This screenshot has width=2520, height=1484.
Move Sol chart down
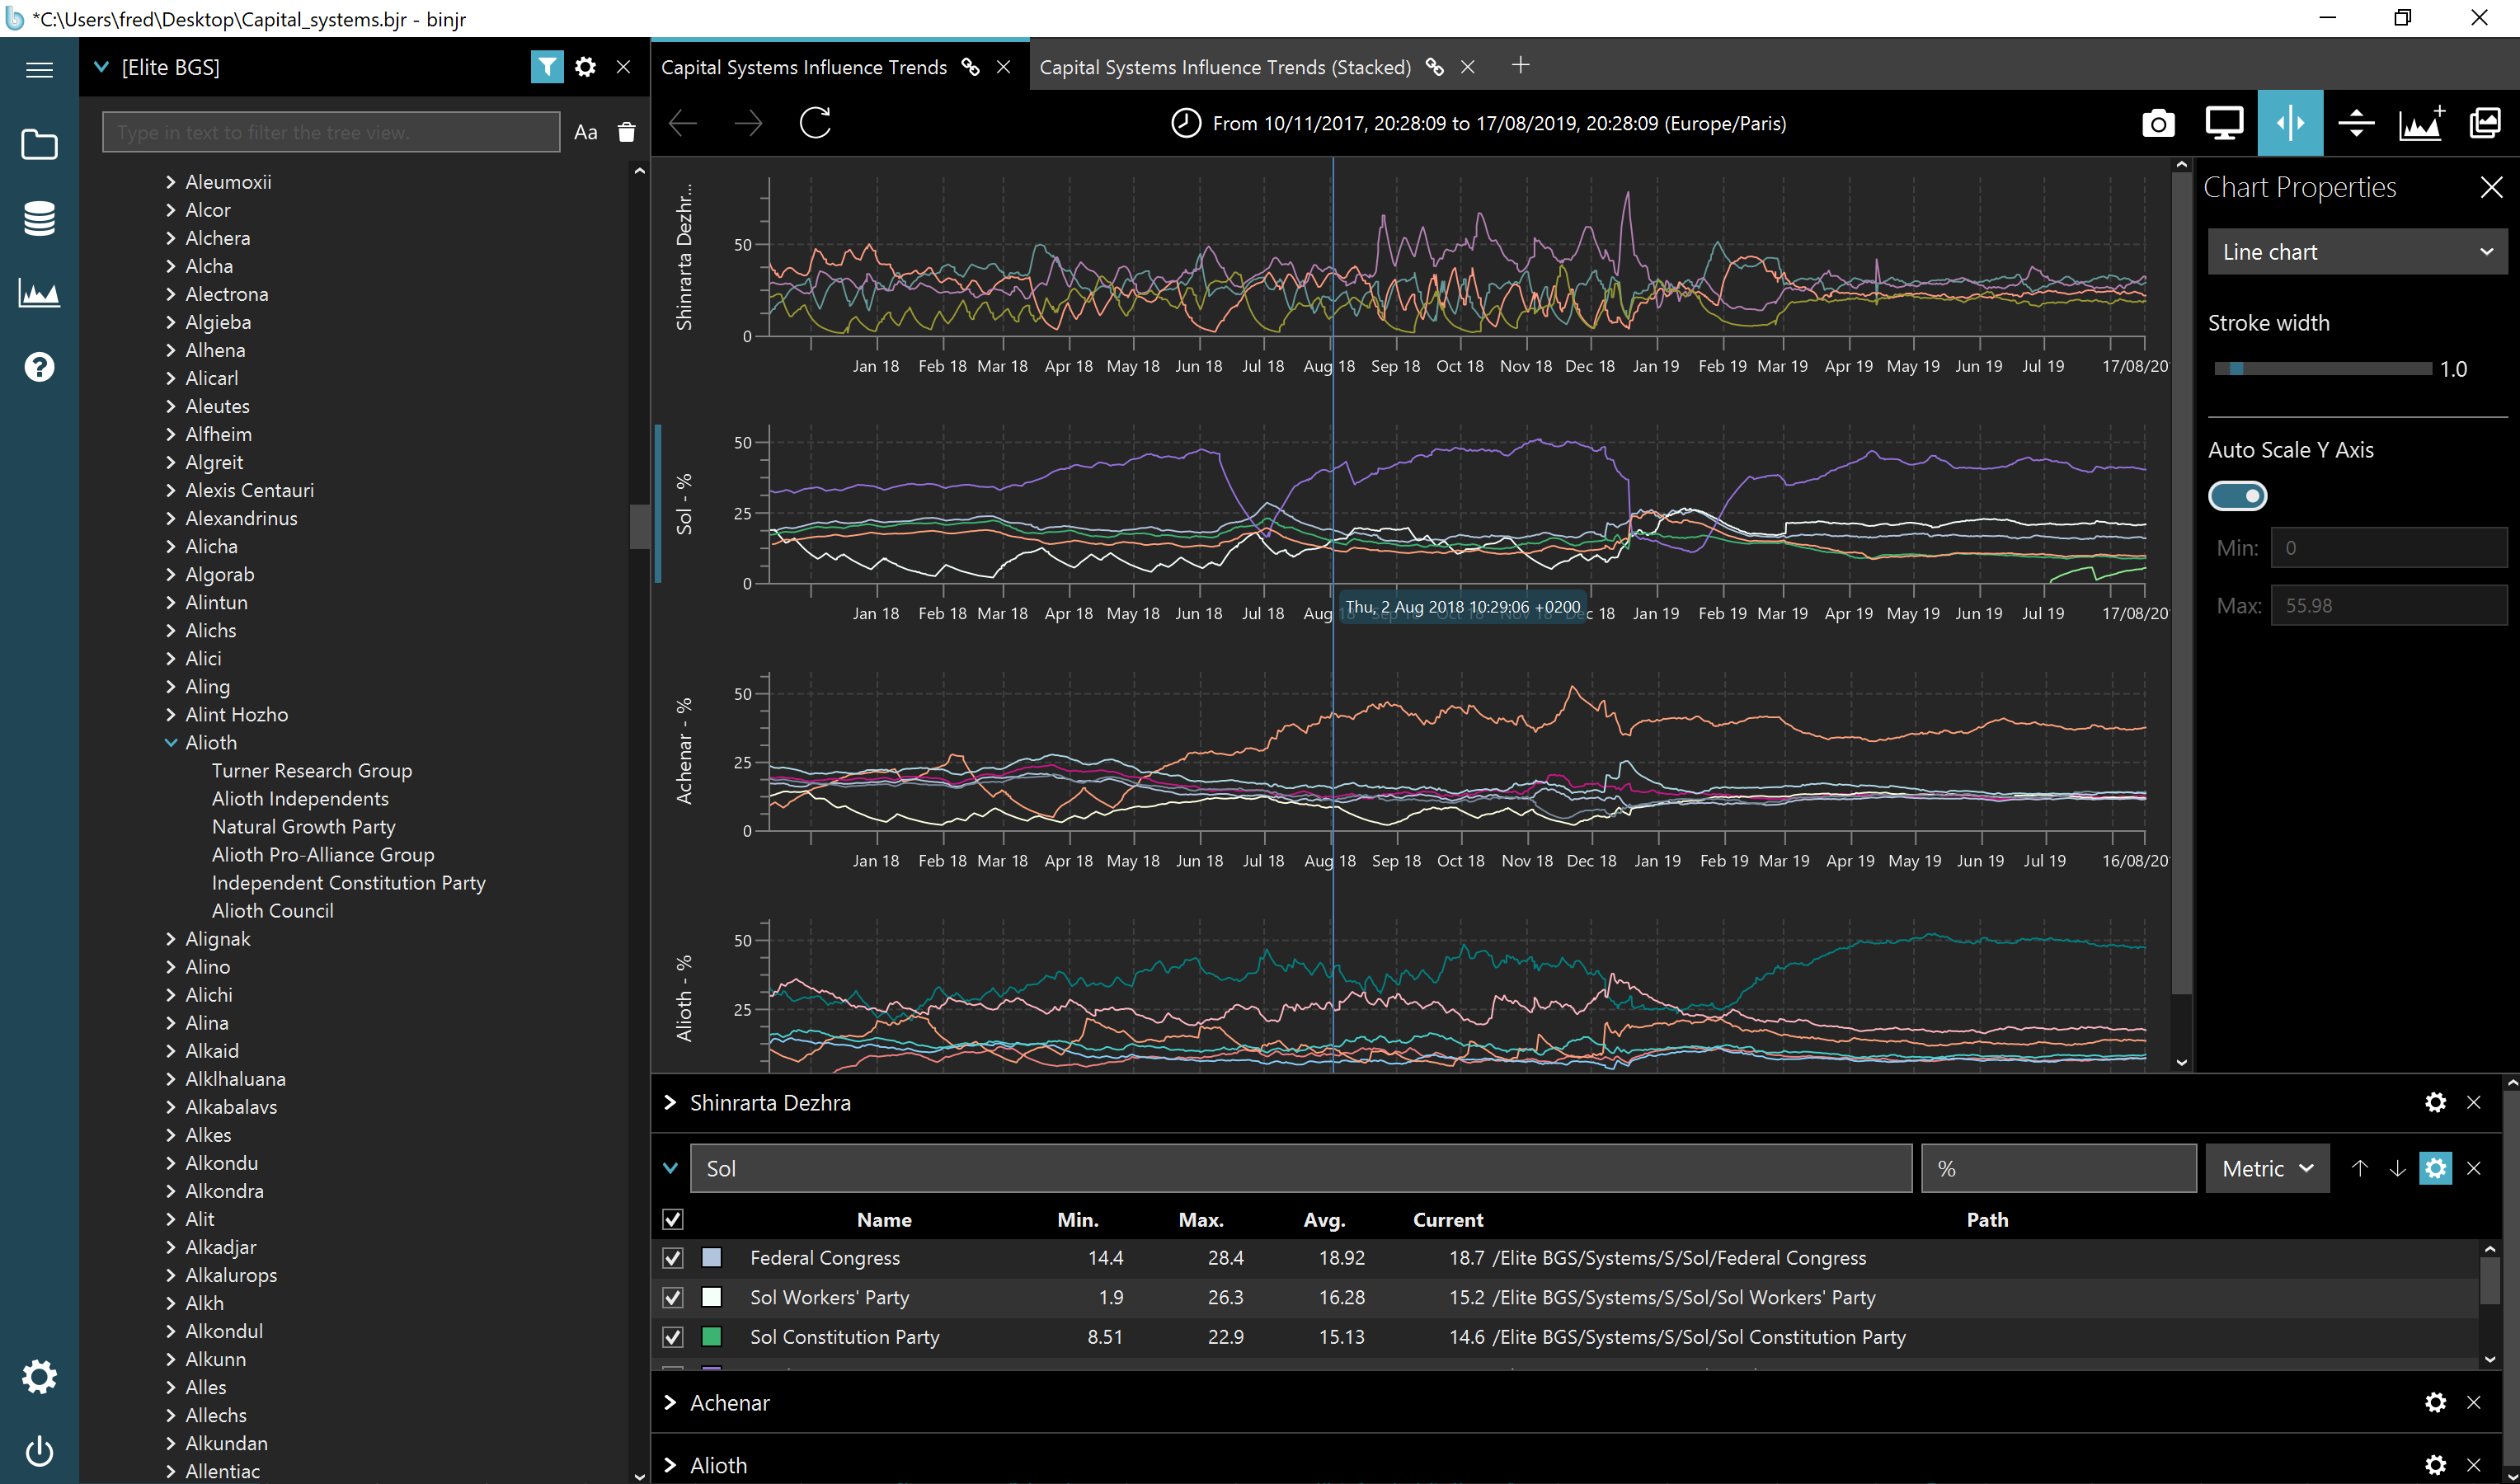pyautogui.click(x=2398, y=1168)
